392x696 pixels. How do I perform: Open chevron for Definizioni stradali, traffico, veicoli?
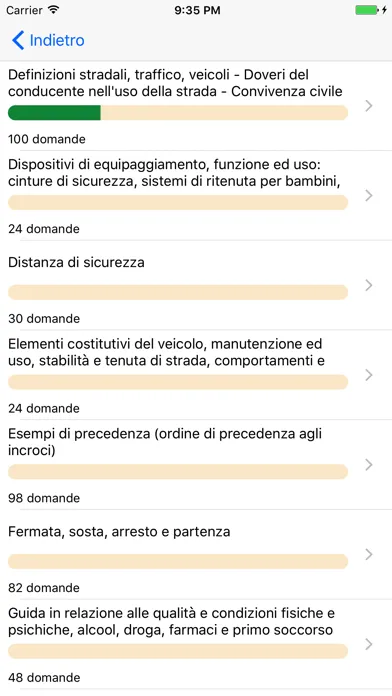(368, 106)
